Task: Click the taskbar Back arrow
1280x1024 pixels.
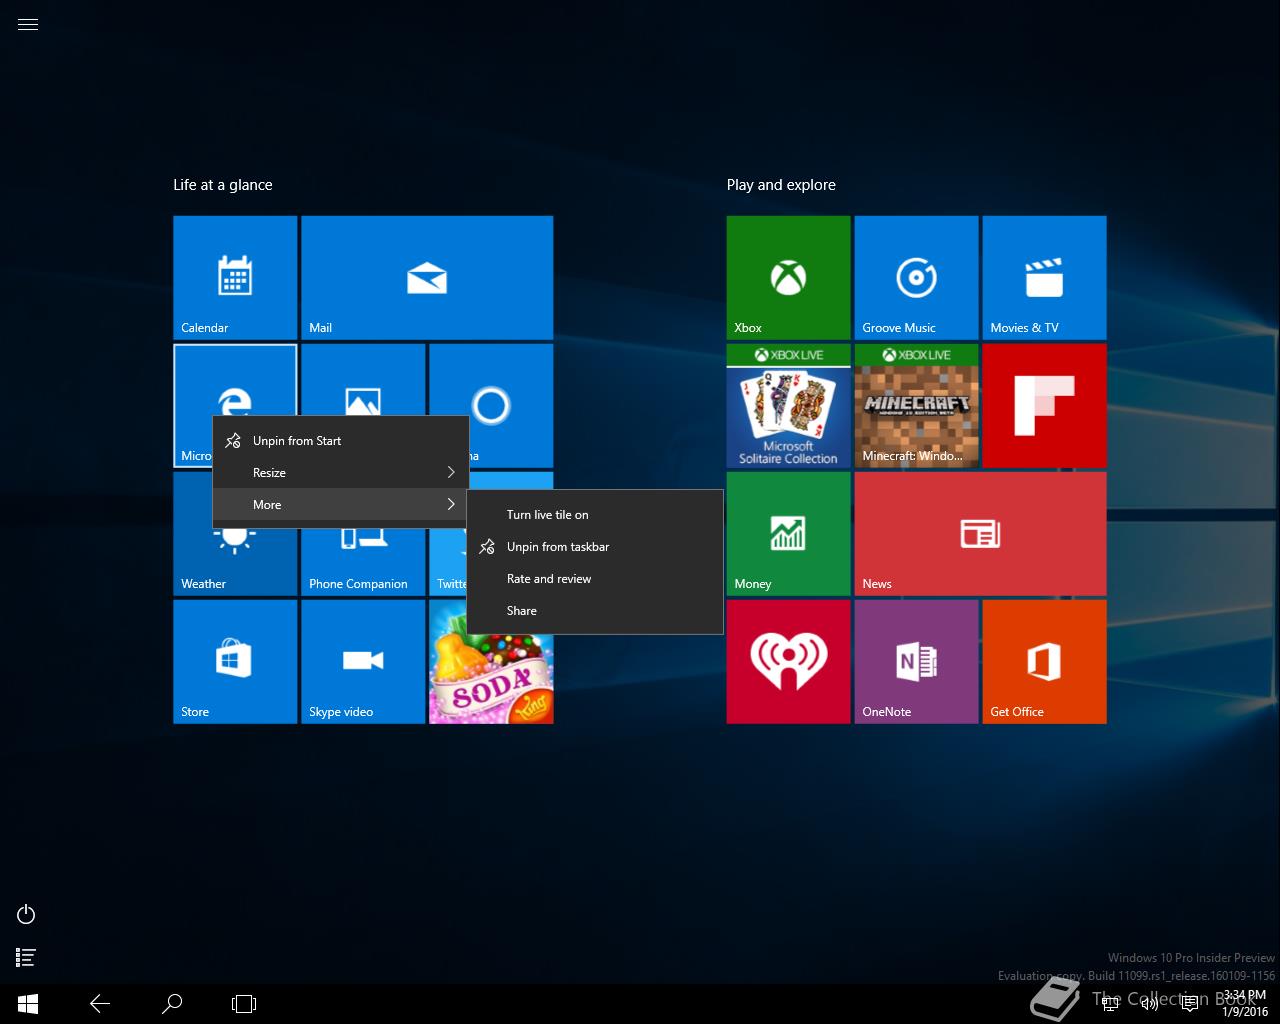Action: (100, 1004)
